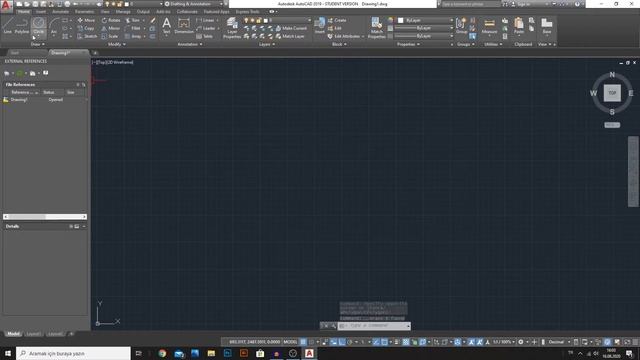Click the Scale tool
The width and height of the screenshot is (640, 360).
(x=110, y=36)
